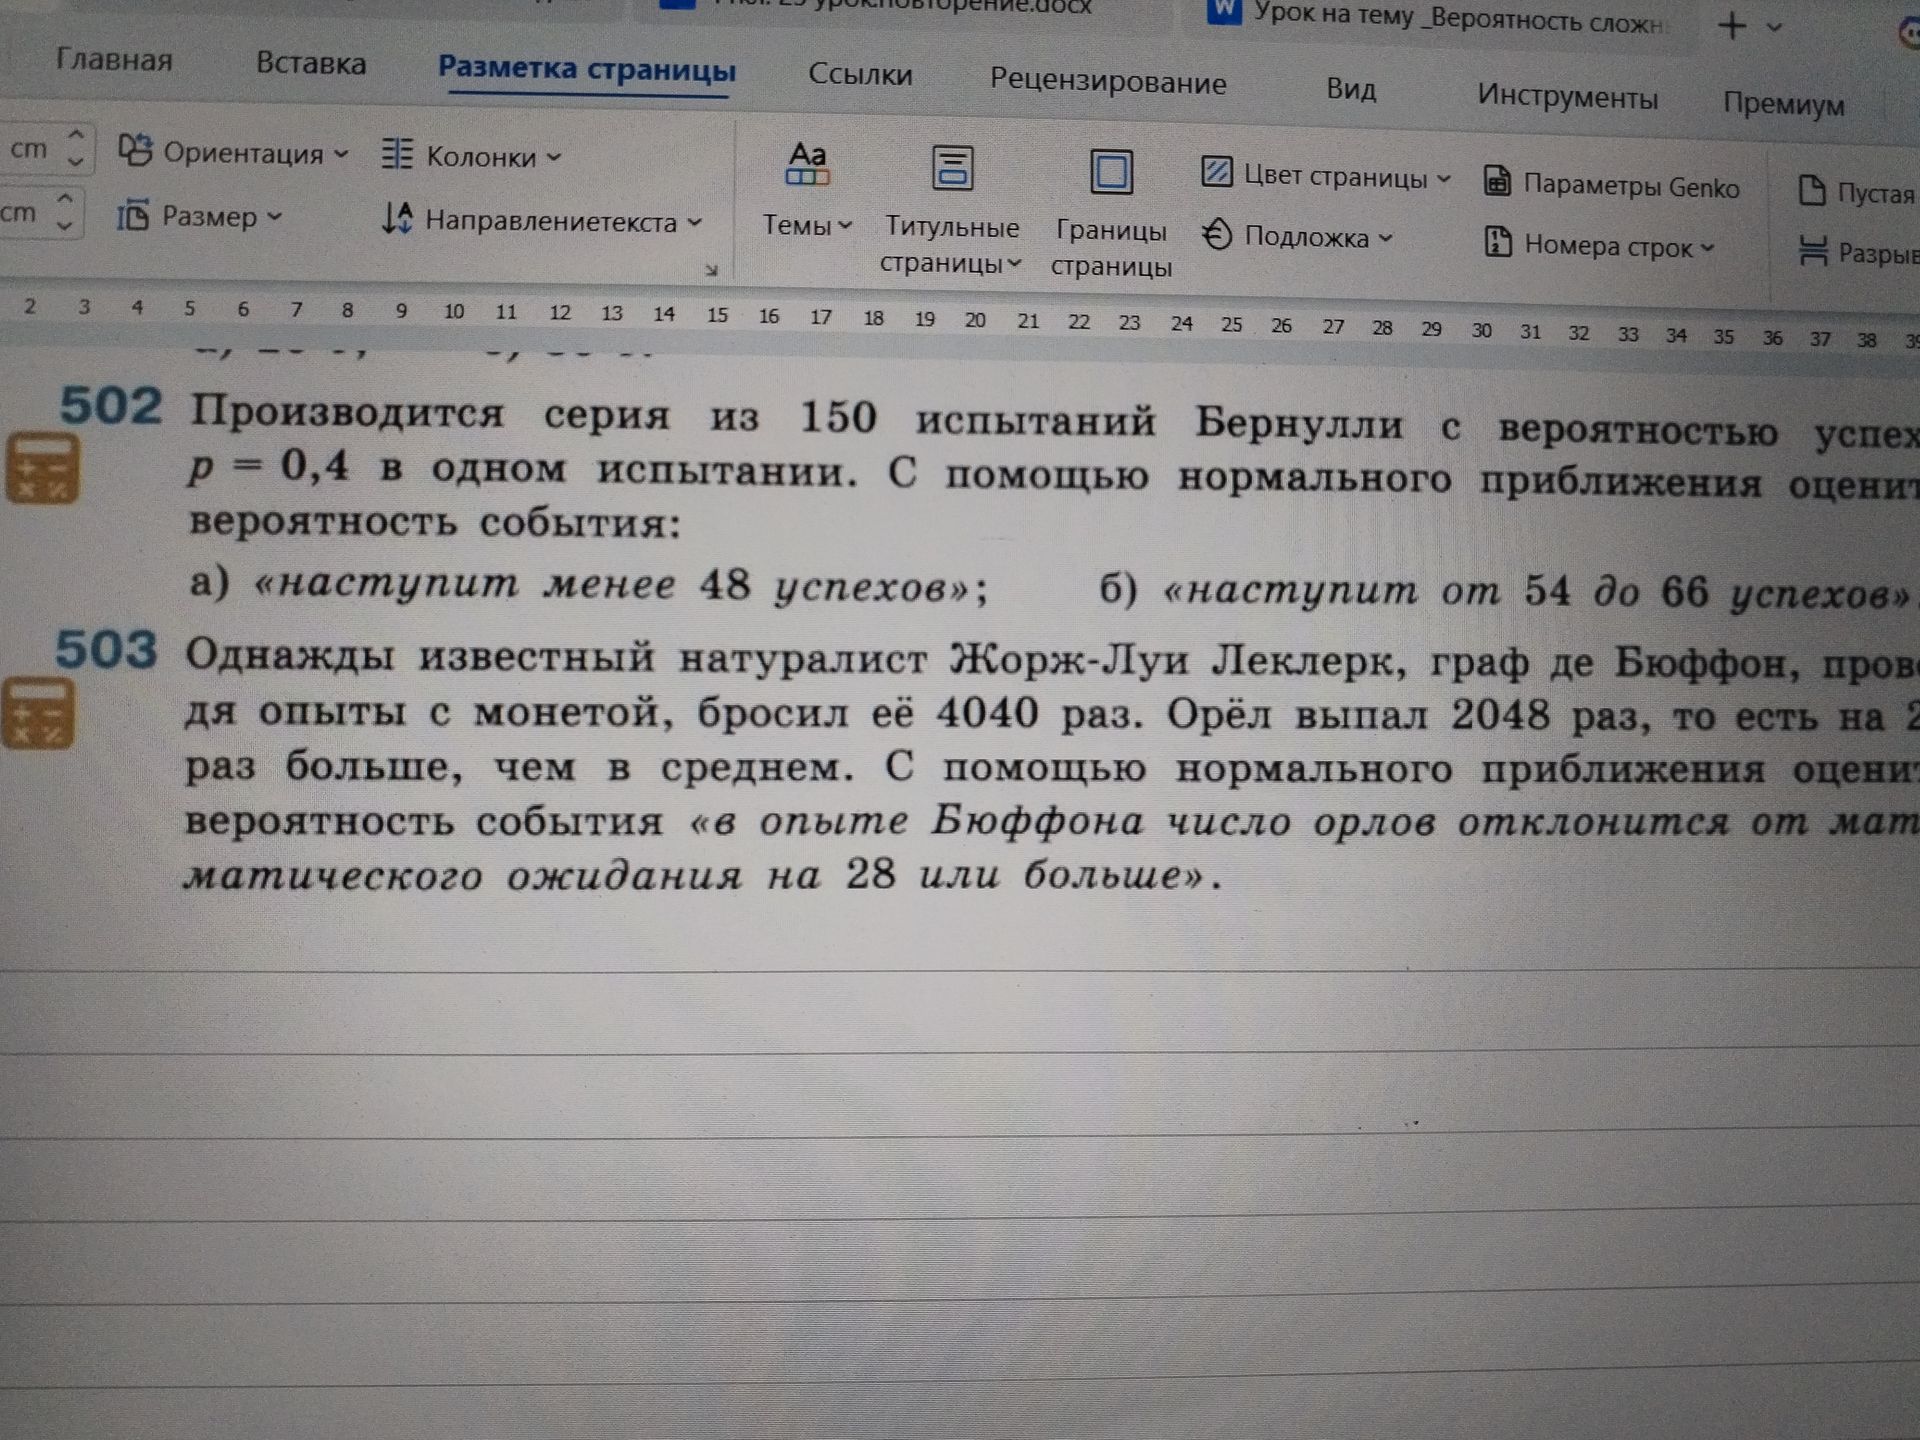Viewport: 1920px width, 1440px height.
Task: Click the Титульные страницы icon
Action: (952, 168)
